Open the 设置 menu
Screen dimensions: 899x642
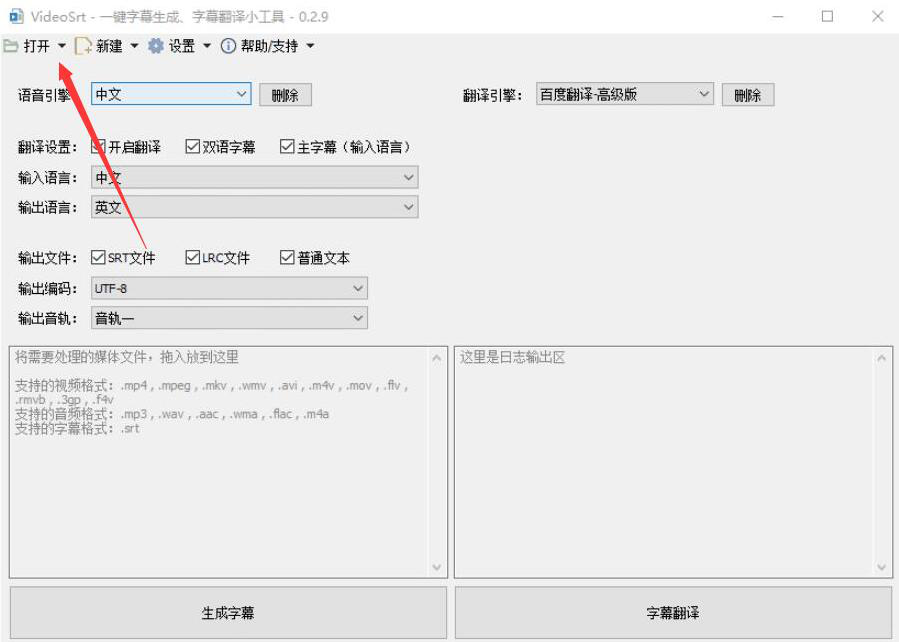(182, 46)
